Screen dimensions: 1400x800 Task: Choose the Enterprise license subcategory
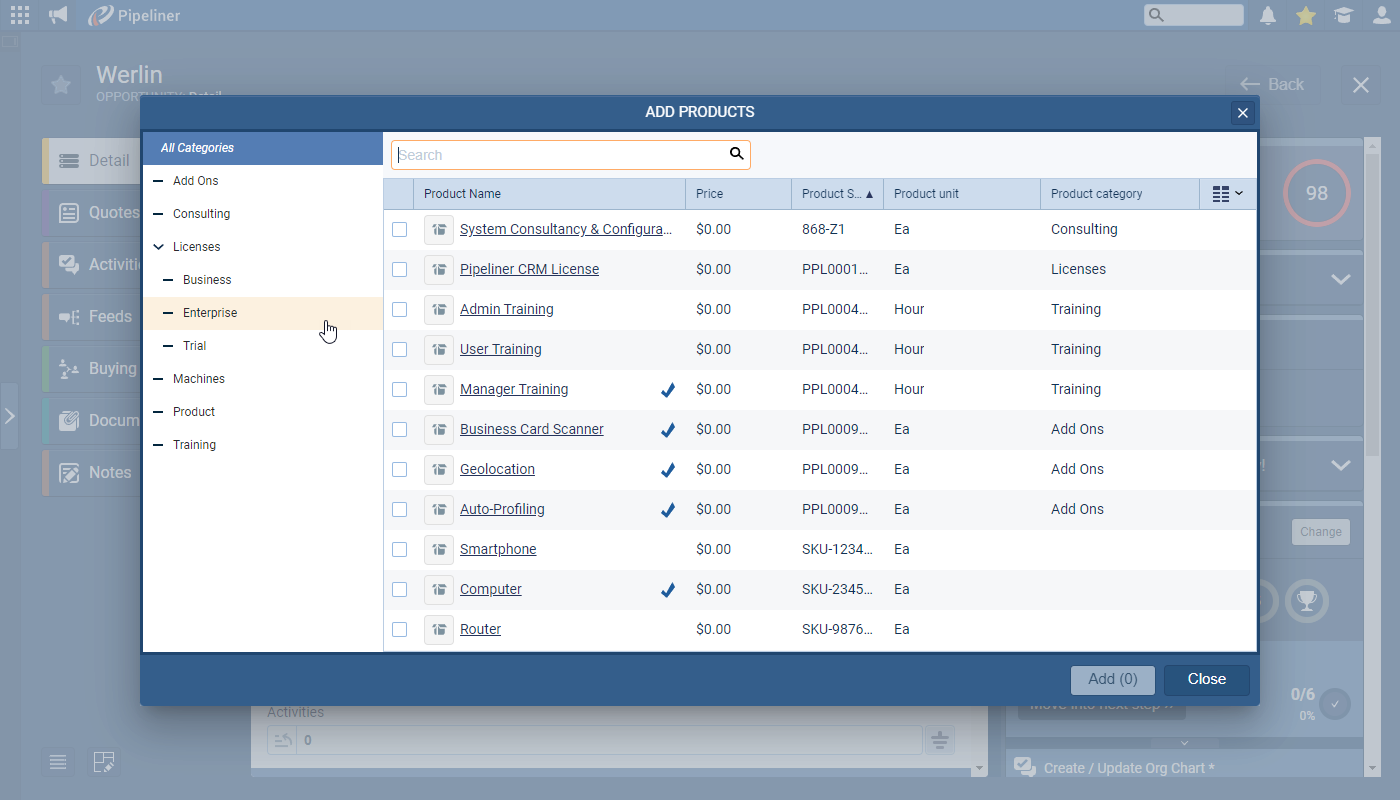click(x=210, y=313)
